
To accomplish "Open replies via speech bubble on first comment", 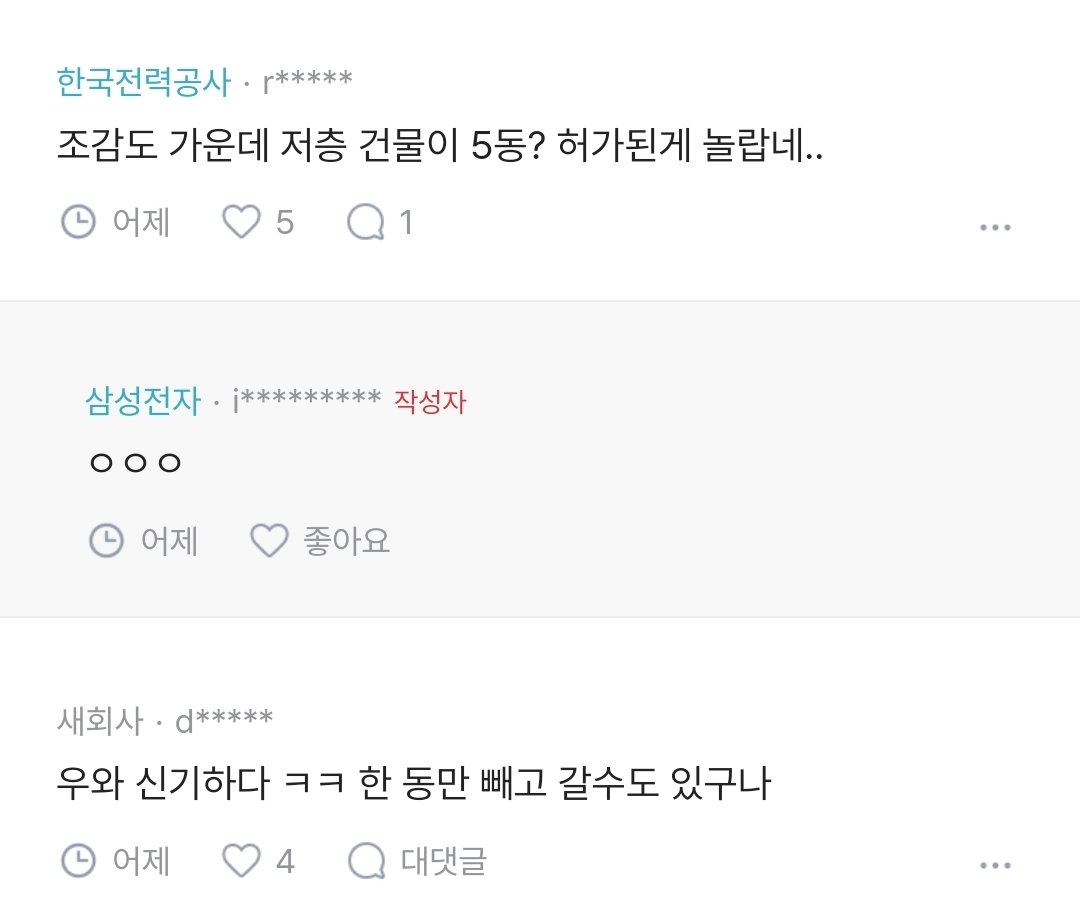I will (x=366, y=222).
